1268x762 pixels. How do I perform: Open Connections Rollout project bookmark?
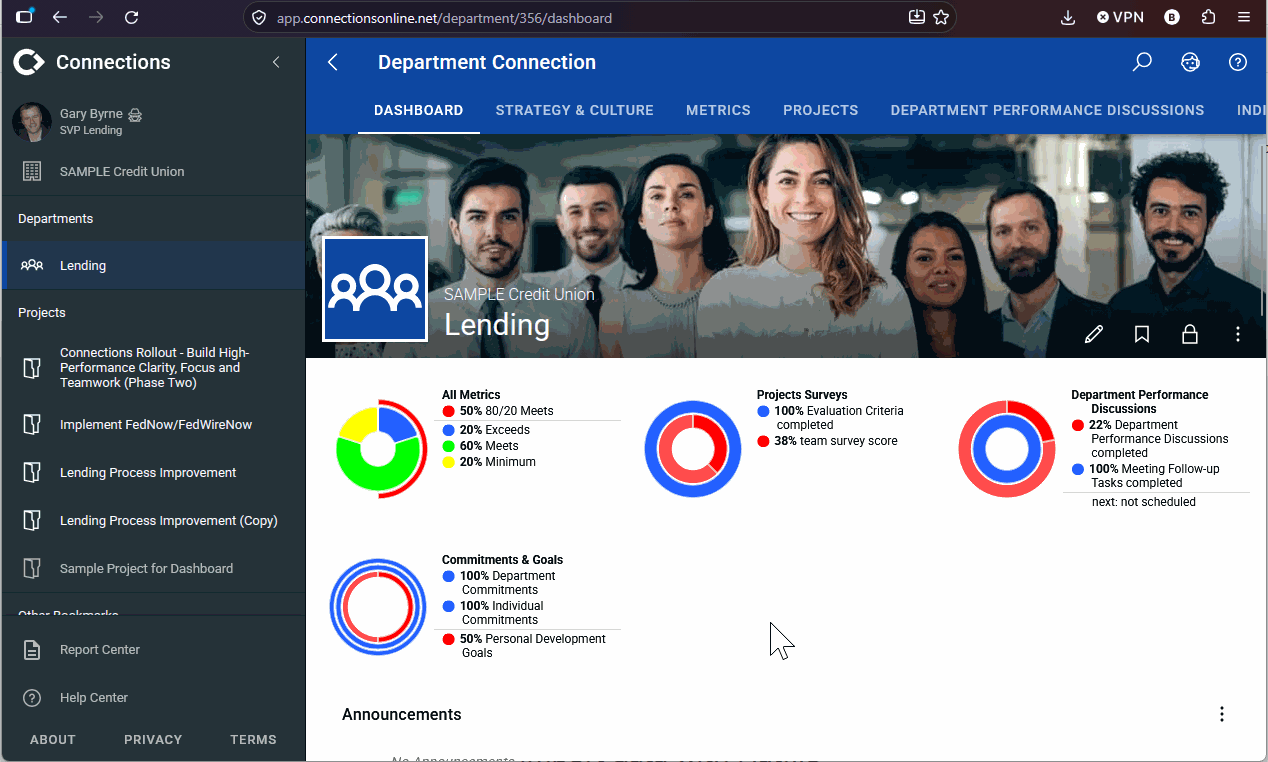tap(153, 368)
